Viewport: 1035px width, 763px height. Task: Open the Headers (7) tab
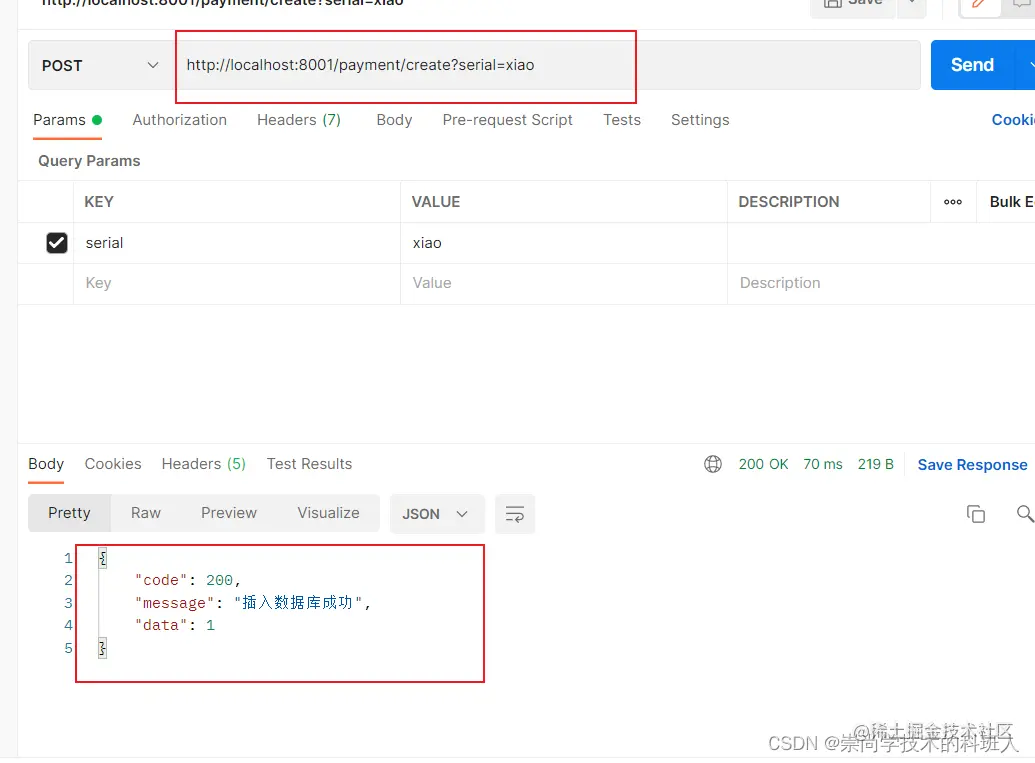coord(299,120)
